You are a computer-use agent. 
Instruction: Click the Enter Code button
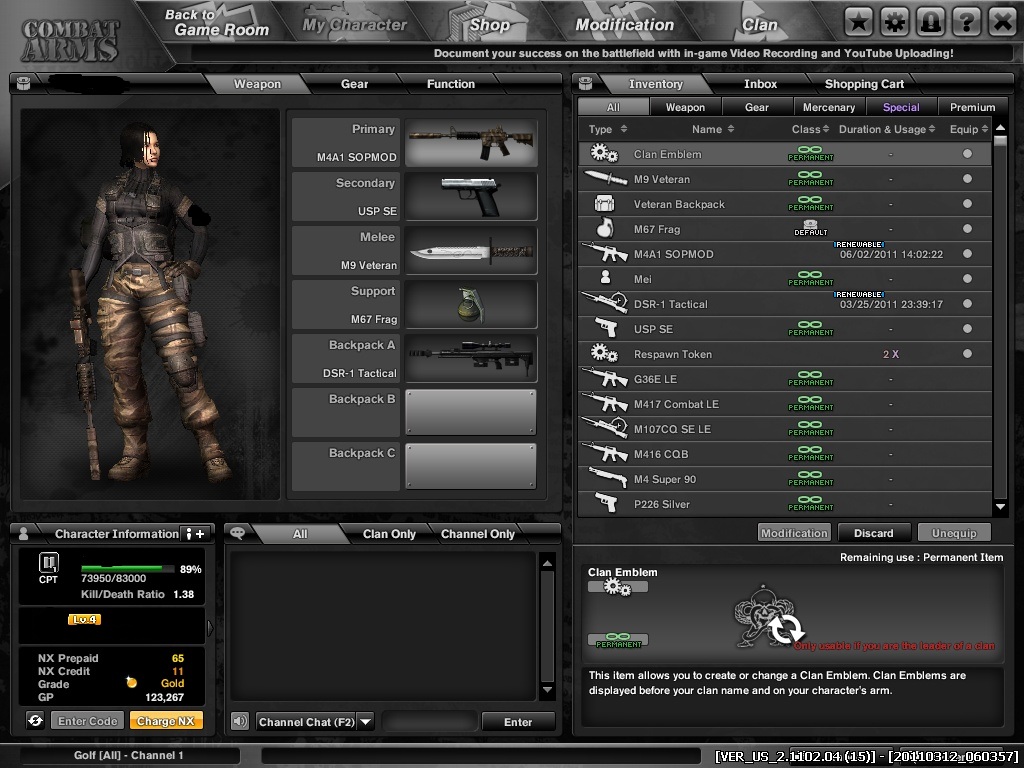(x=87, y=721)
